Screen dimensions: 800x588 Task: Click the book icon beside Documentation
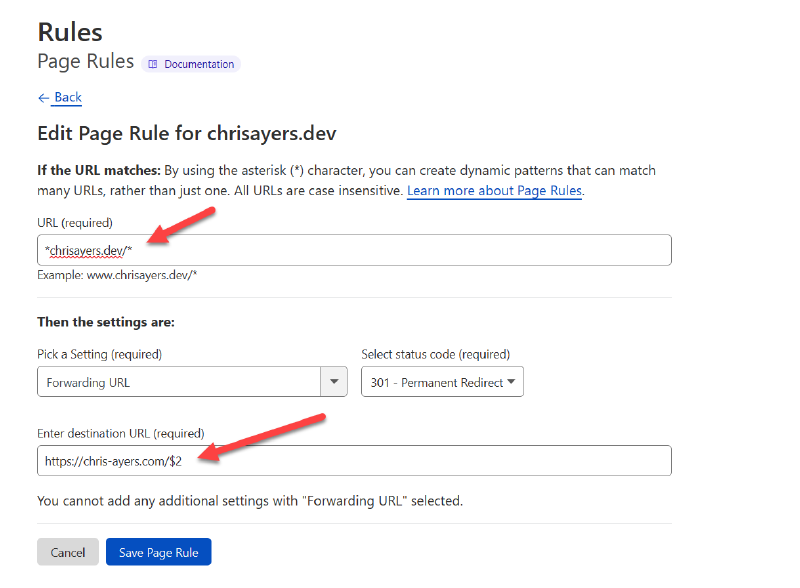pos(153,64)
